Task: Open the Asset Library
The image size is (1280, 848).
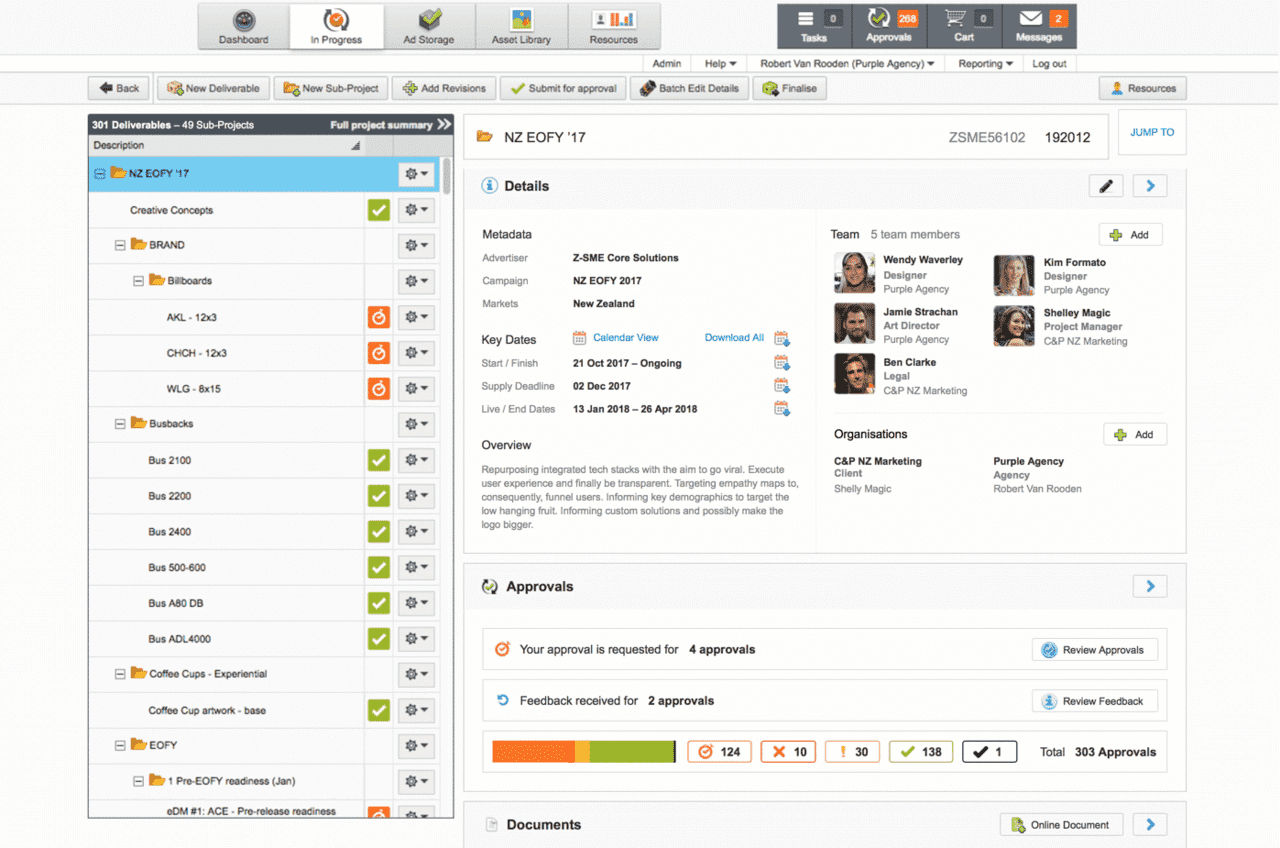Action: [522, 26]
